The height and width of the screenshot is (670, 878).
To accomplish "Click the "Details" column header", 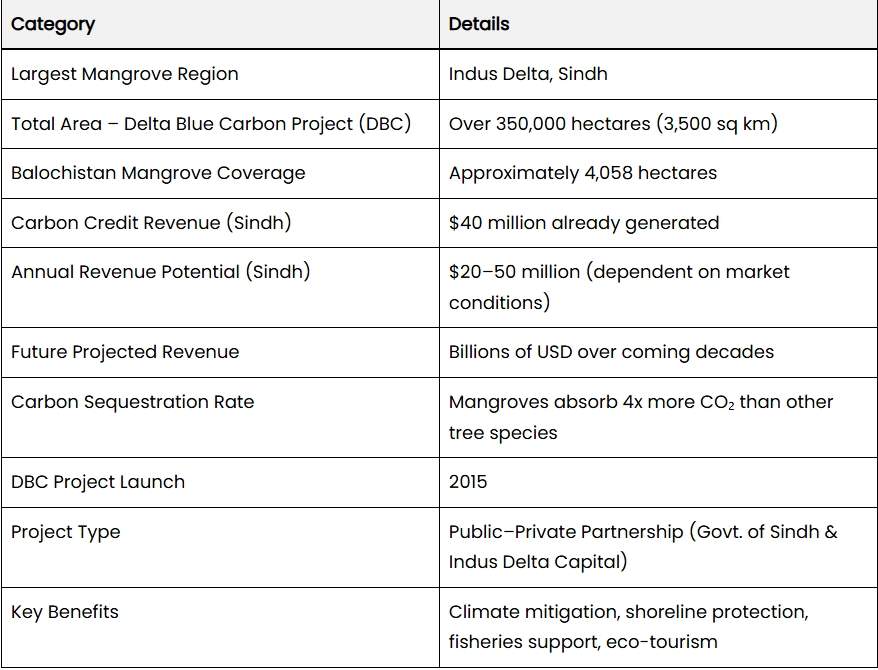I will (x=479, y=24).
